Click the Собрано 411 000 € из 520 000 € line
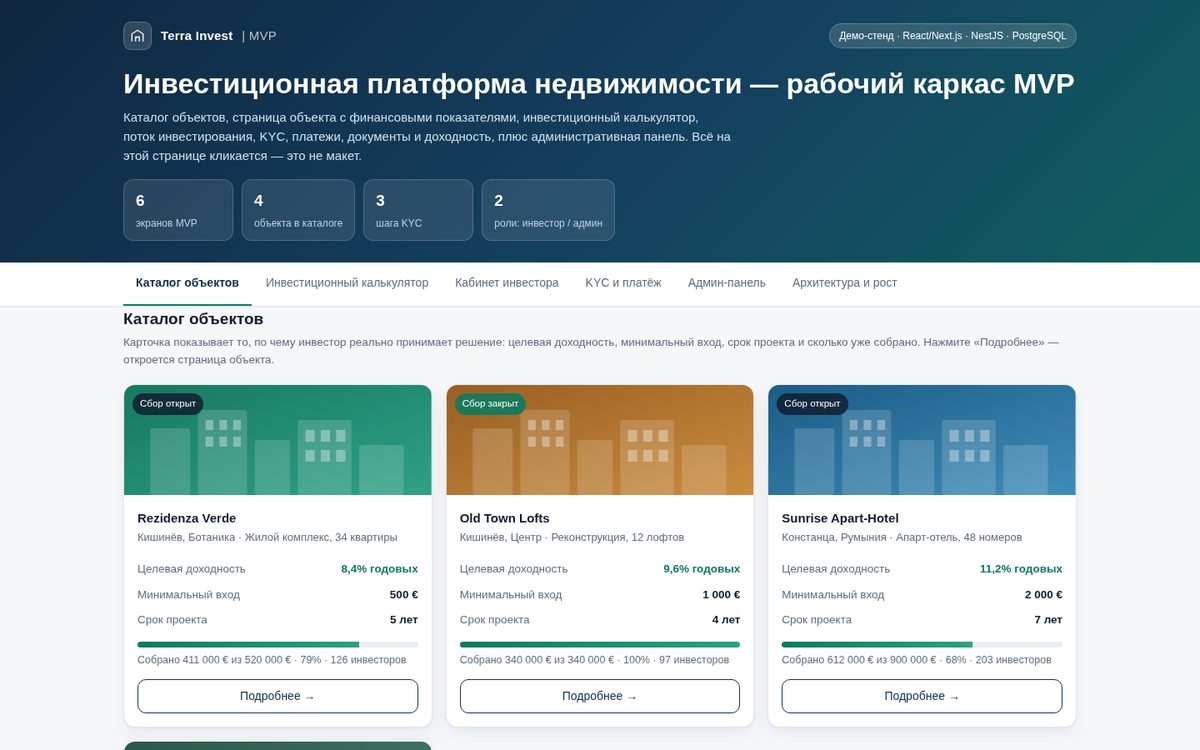This screenshot has height=750, width=1200. 272,660
